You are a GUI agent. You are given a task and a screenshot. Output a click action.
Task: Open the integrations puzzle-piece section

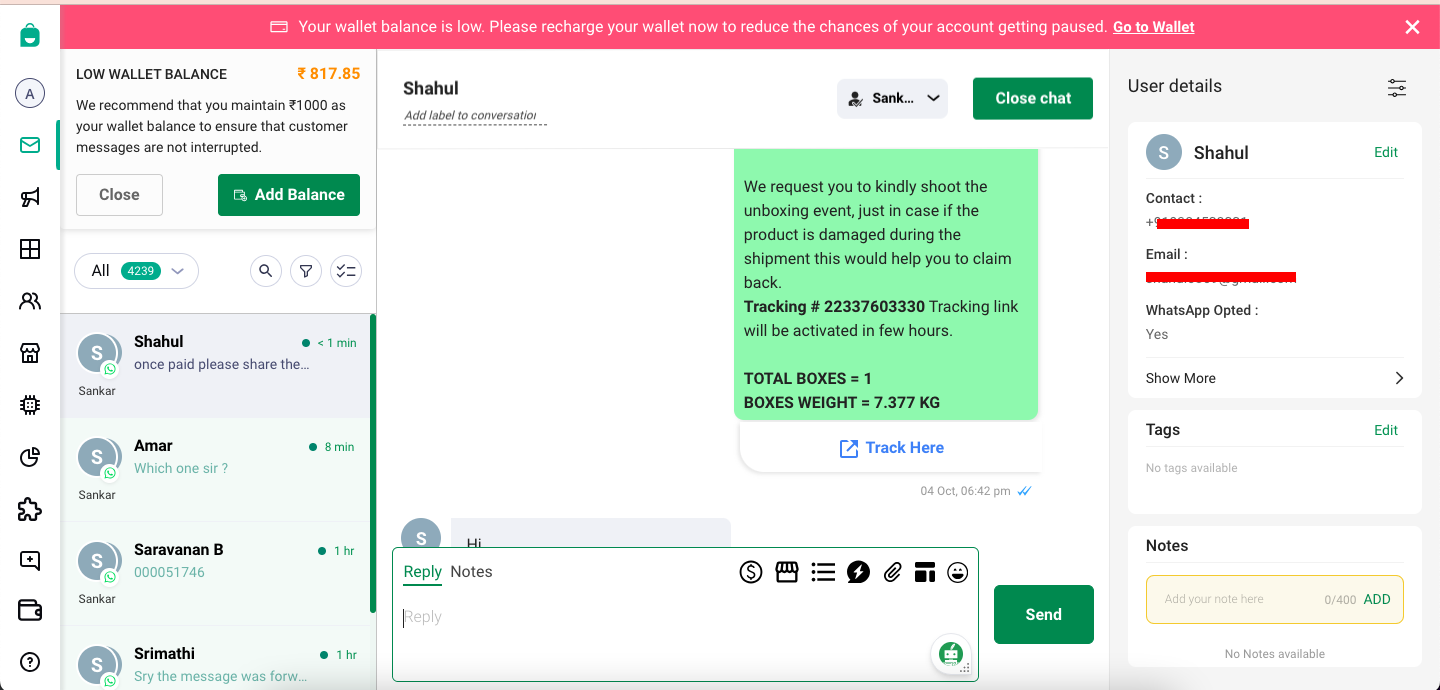click(30, 509)
